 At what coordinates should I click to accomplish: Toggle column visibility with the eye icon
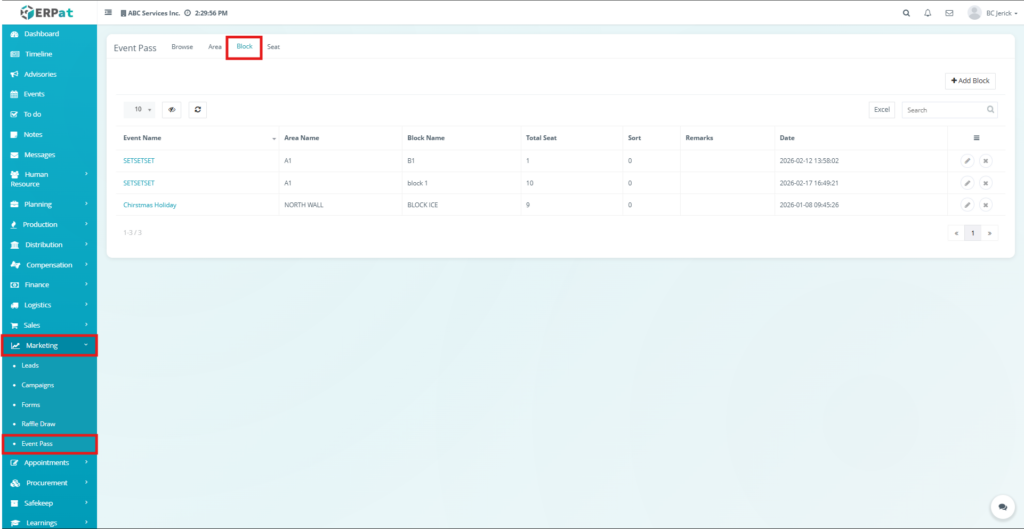pyautogui.click(x=171, y=110)
